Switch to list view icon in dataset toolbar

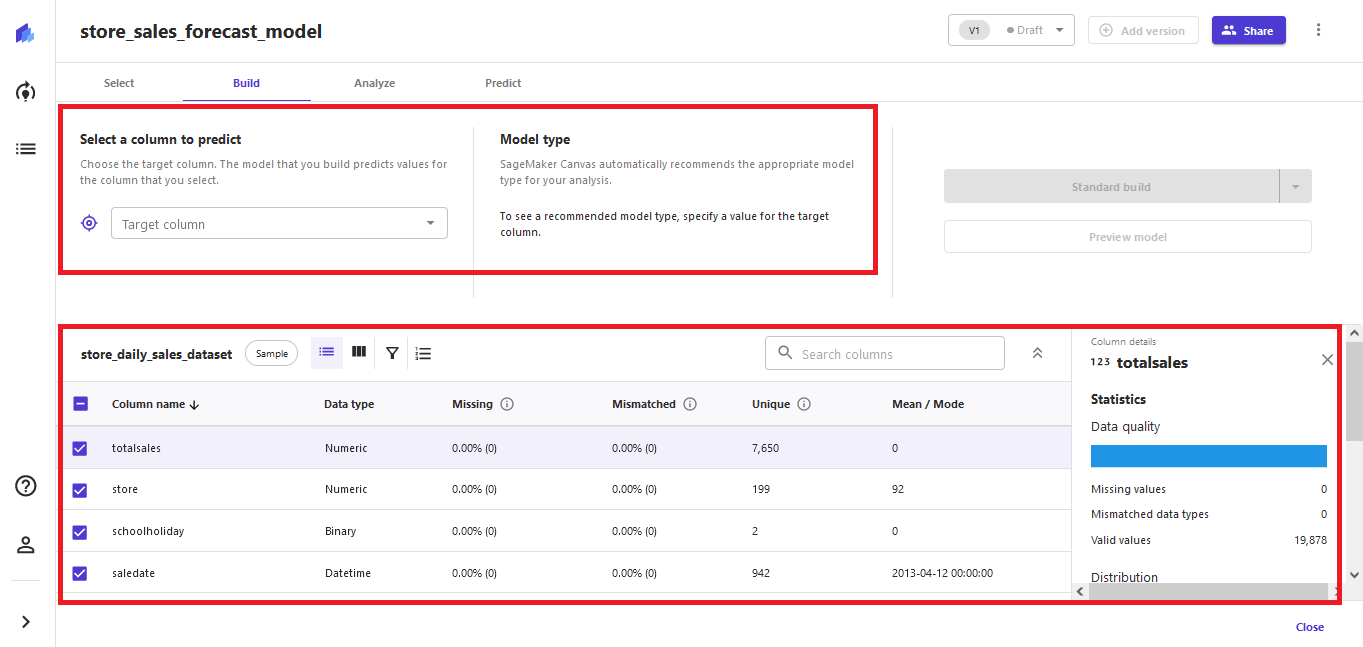327,352
